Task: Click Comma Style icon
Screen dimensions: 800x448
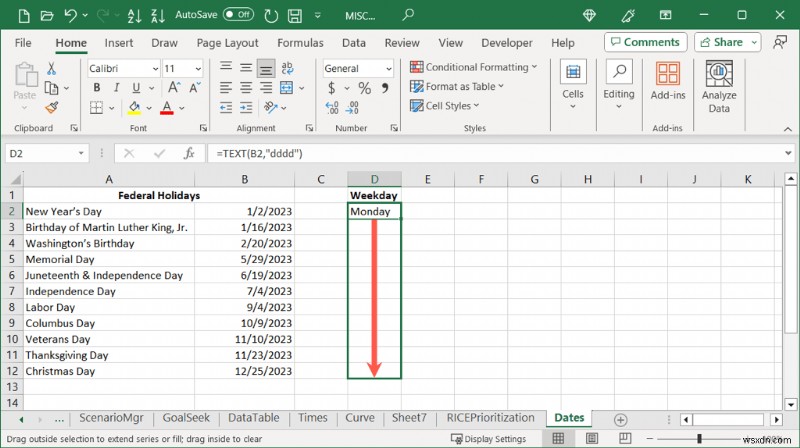Action: [x=385, y=88]
